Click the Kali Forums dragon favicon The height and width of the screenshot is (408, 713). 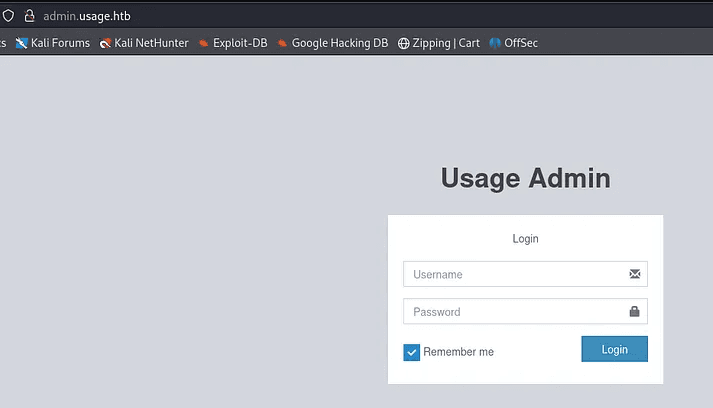(22, 43)
